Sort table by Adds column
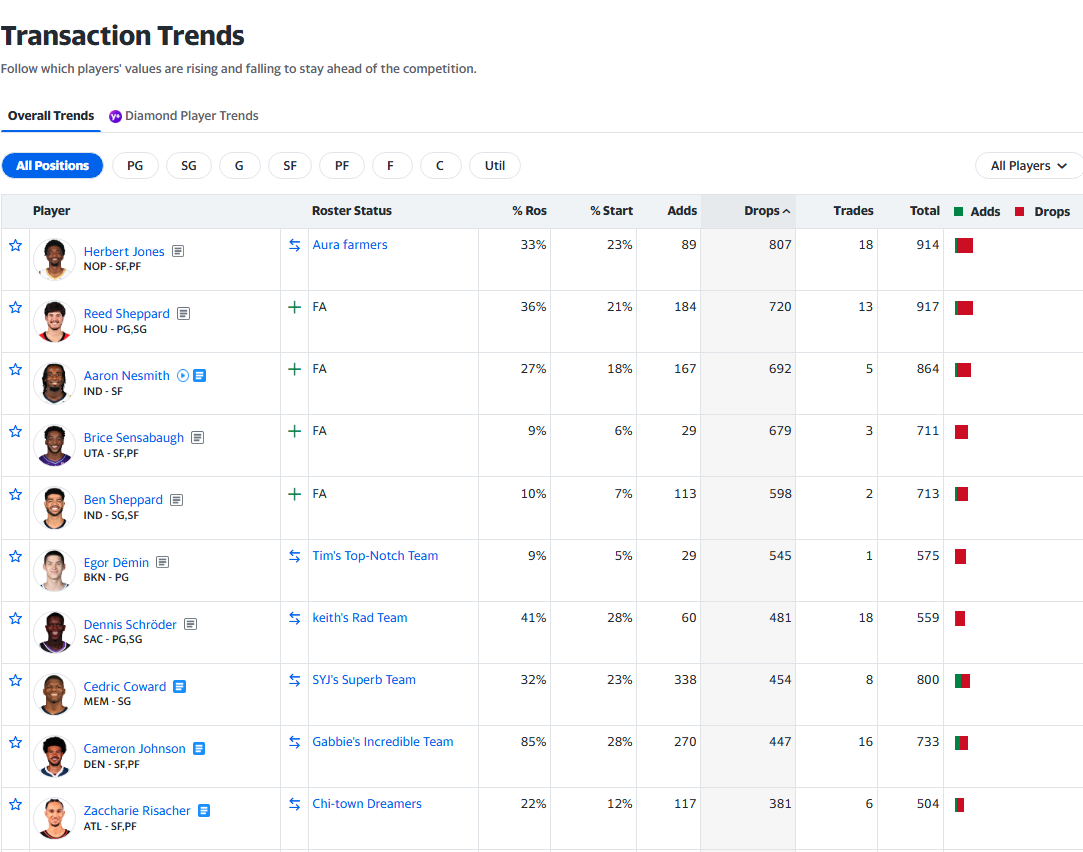1083x852 pixels. point(682,211)
